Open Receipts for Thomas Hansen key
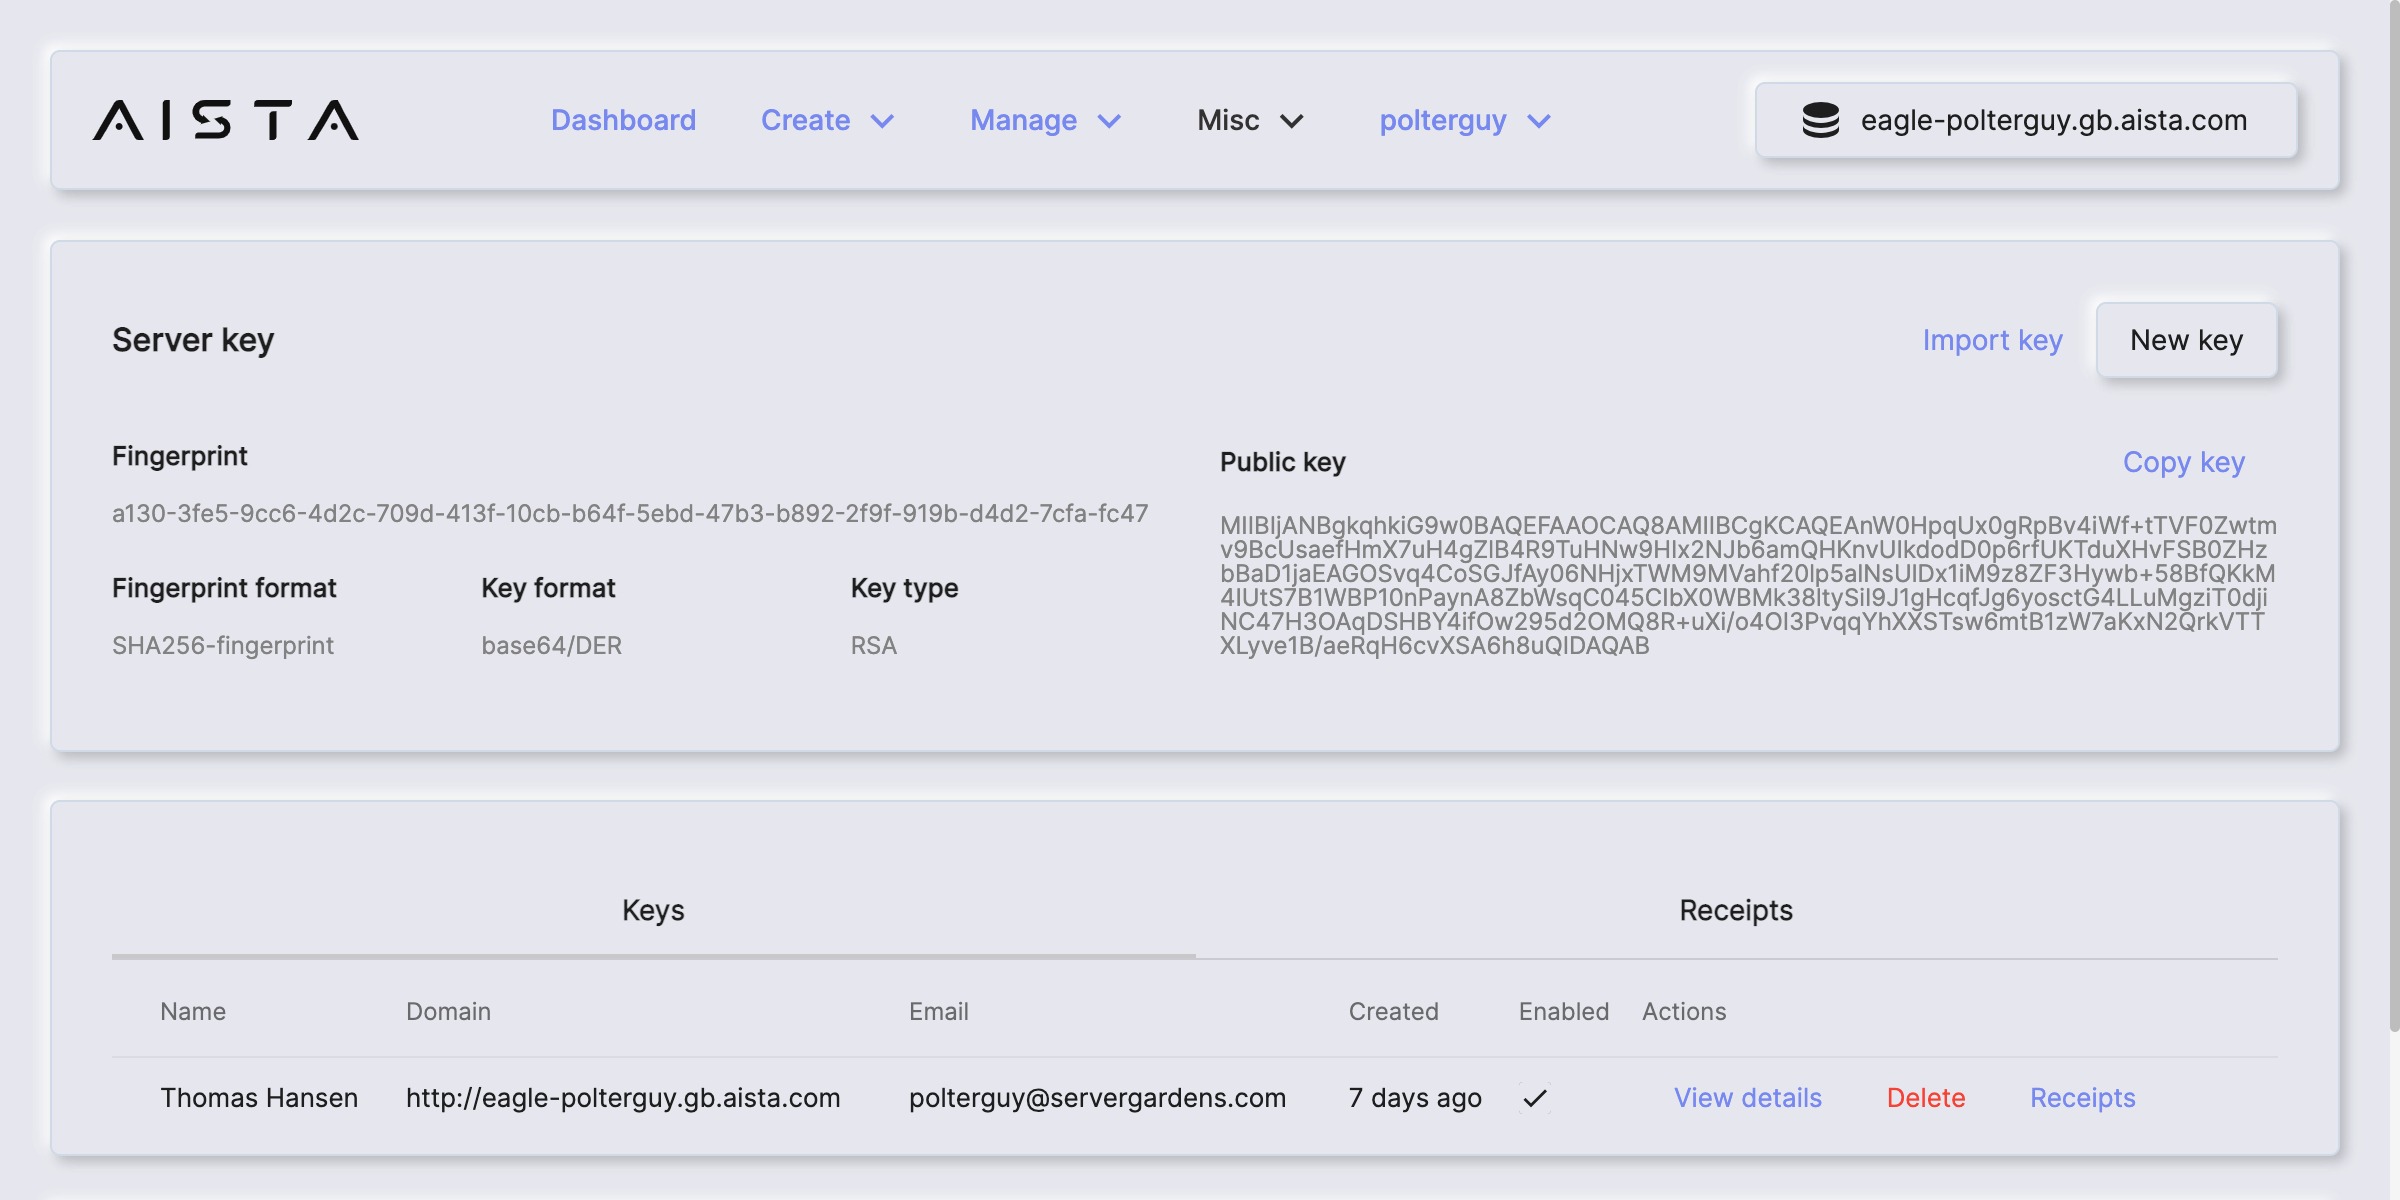 [2082, 1098]
